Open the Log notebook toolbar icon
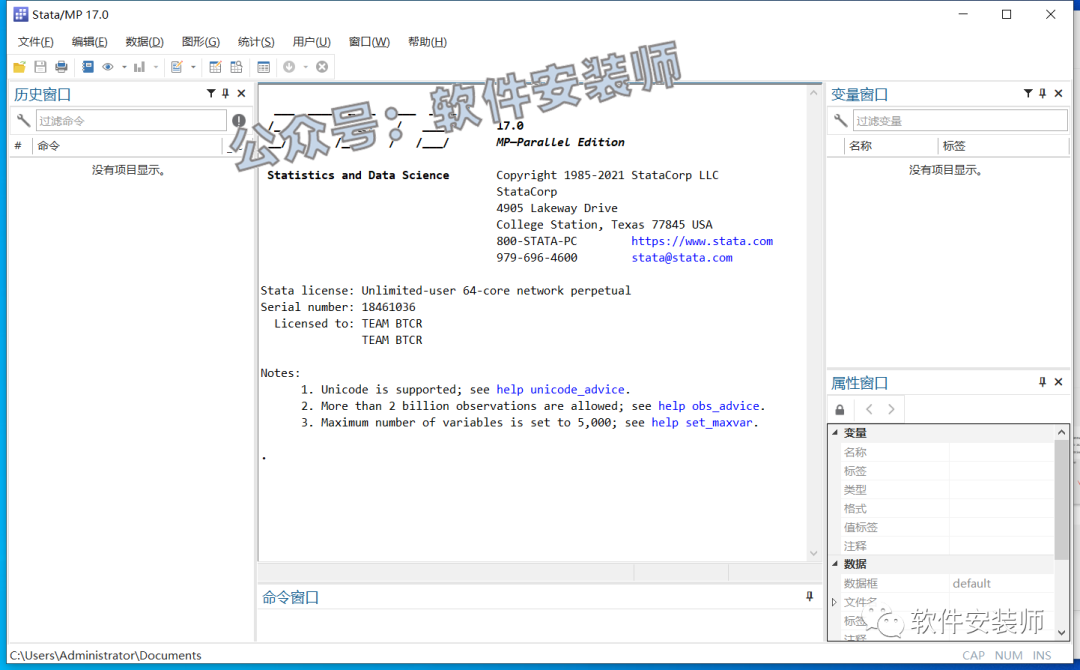The width and height of the screenshot is (1080, 670). pyautogui.click(x=87, y=67)
